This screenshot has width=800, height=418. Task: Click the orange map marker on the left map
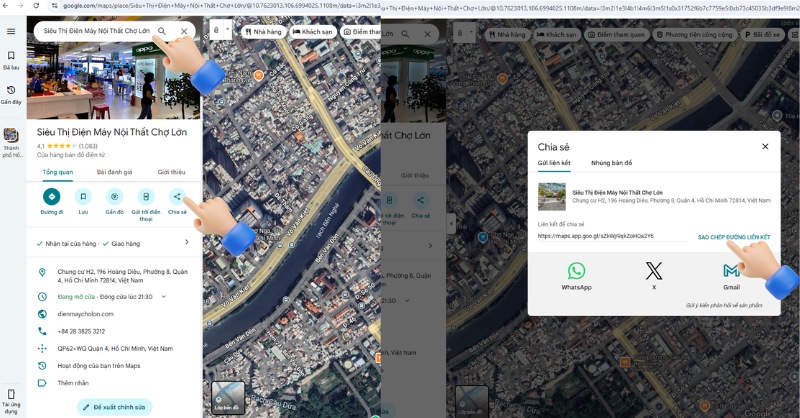coord(259,76)
